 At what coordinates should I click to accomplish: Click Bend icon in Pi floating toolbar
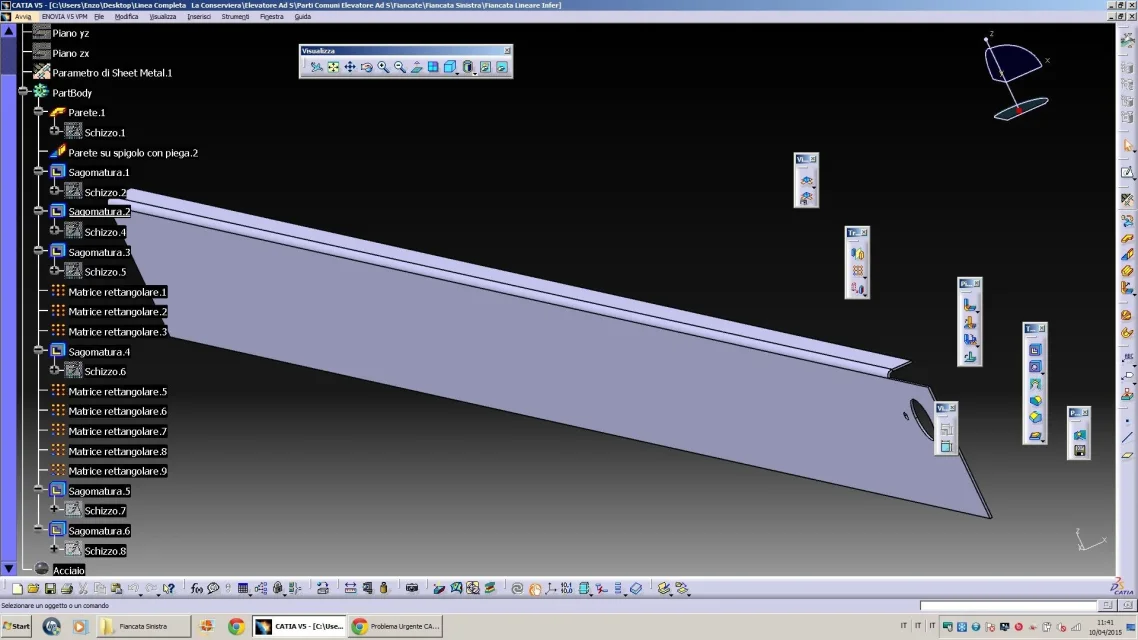pos(970,305)
